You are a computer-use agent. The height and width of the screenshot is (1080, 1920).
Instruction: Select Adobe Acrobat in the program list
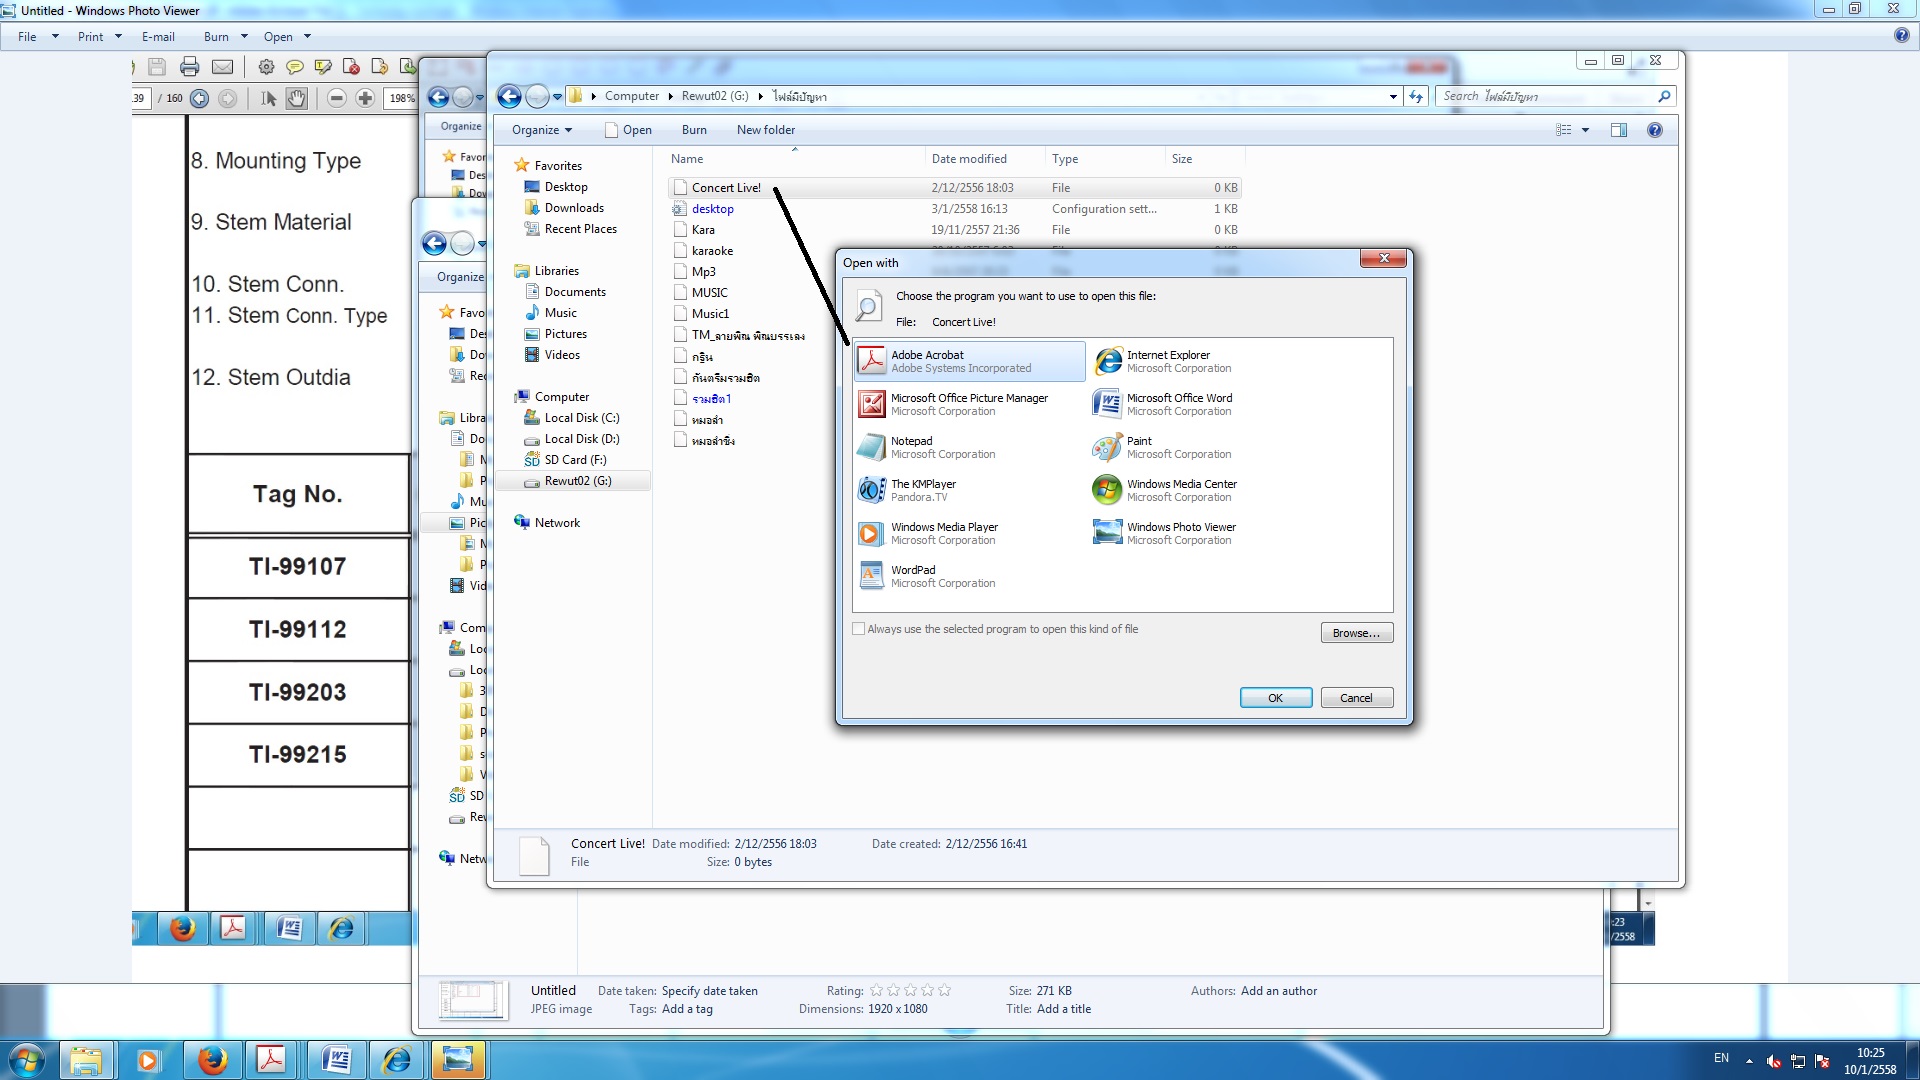click(x=969, y=361)
